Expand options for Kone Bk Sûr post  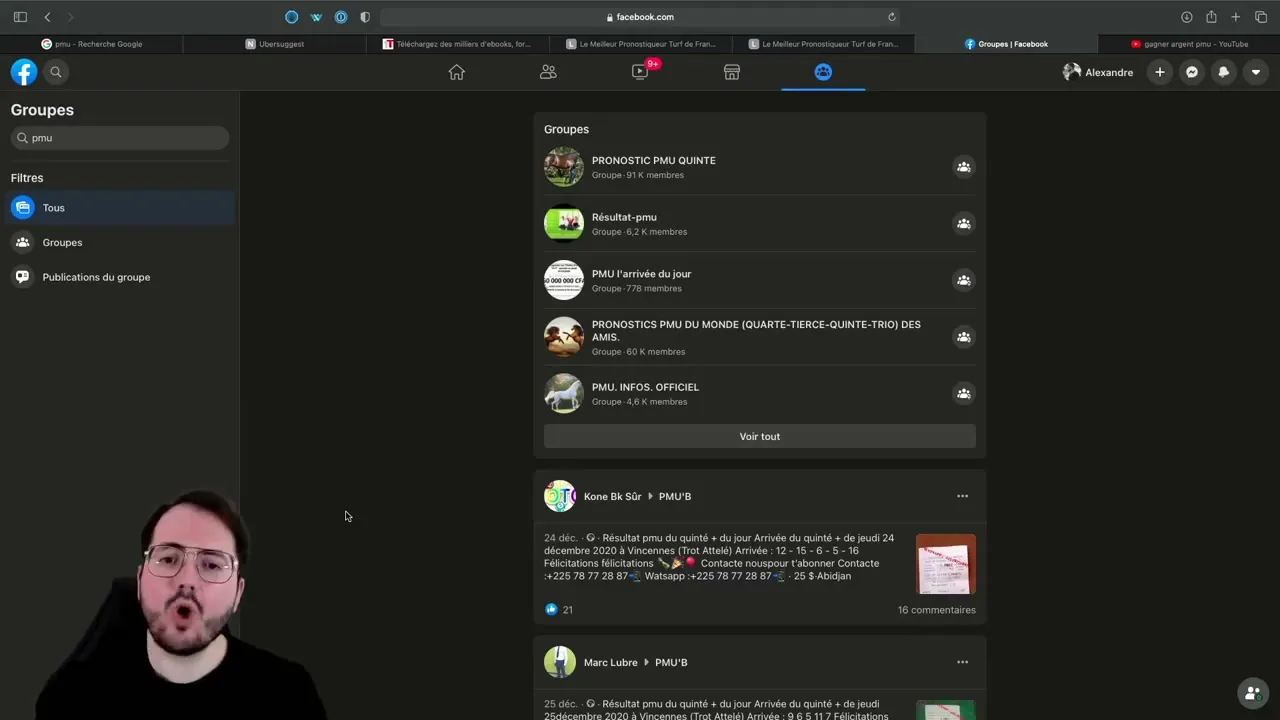coord(962,496)
